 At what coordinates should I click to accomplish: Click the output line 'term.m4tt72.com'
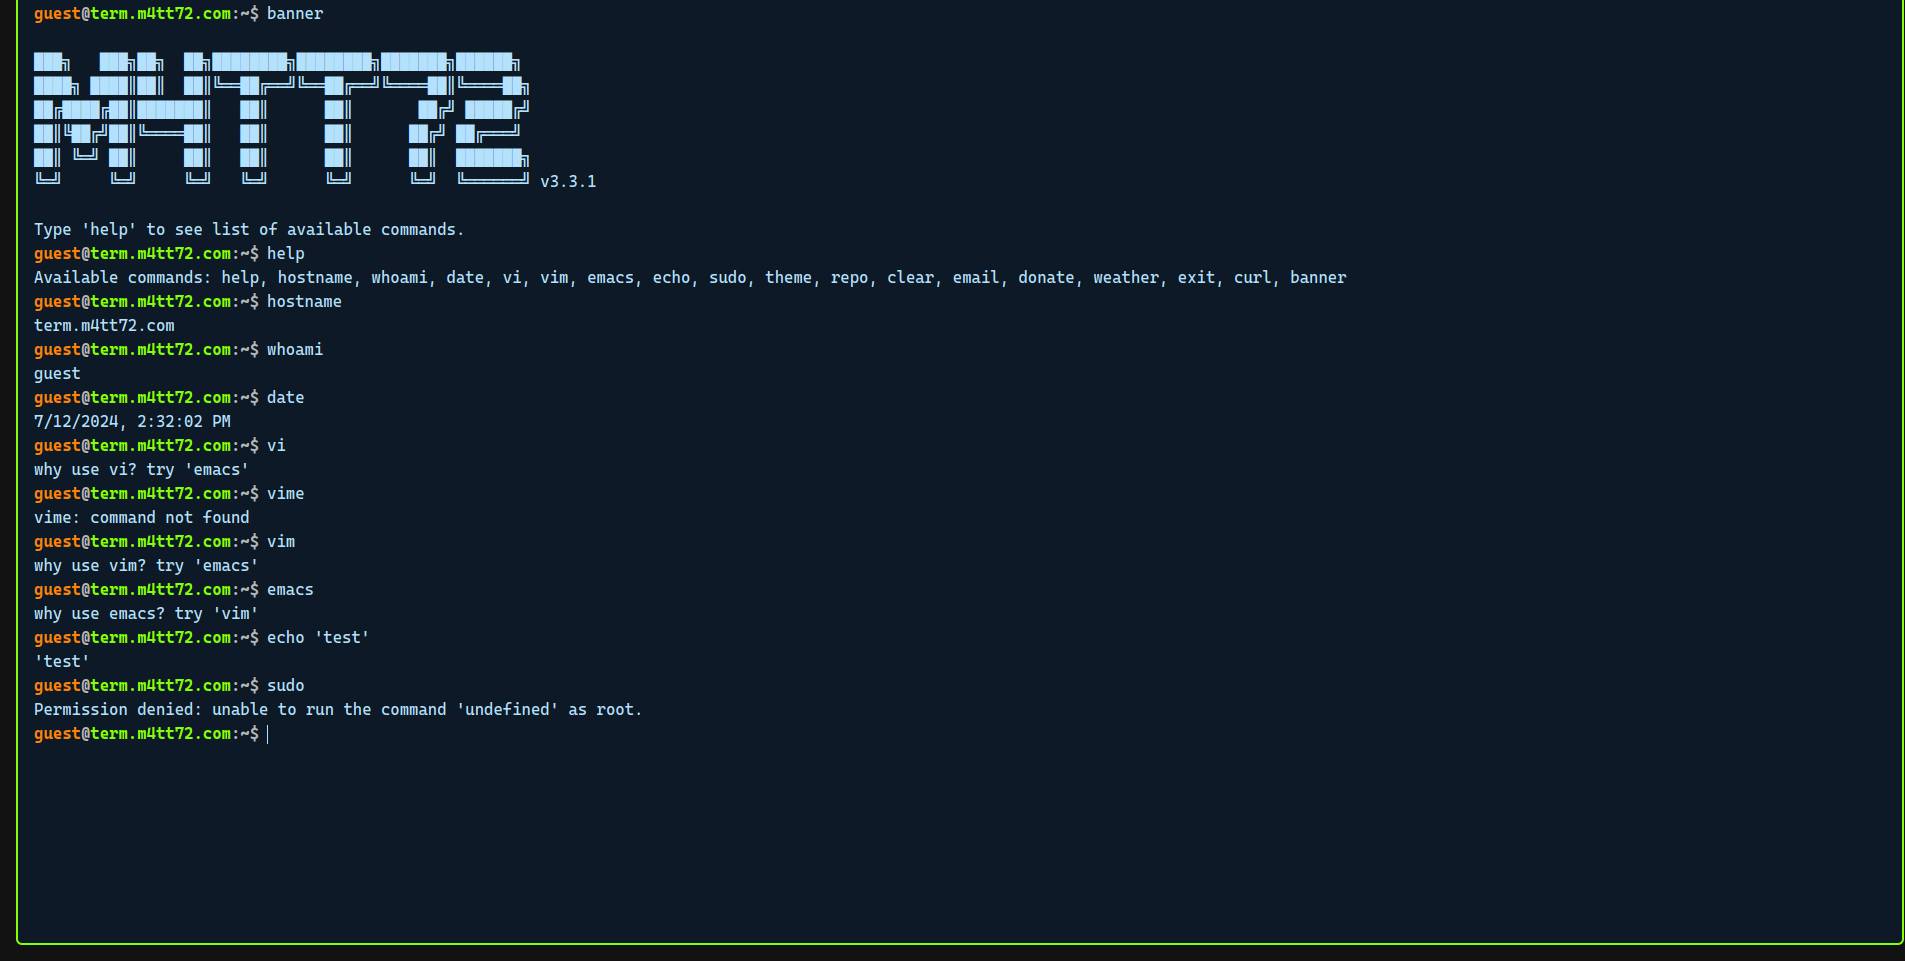point(104,326)
